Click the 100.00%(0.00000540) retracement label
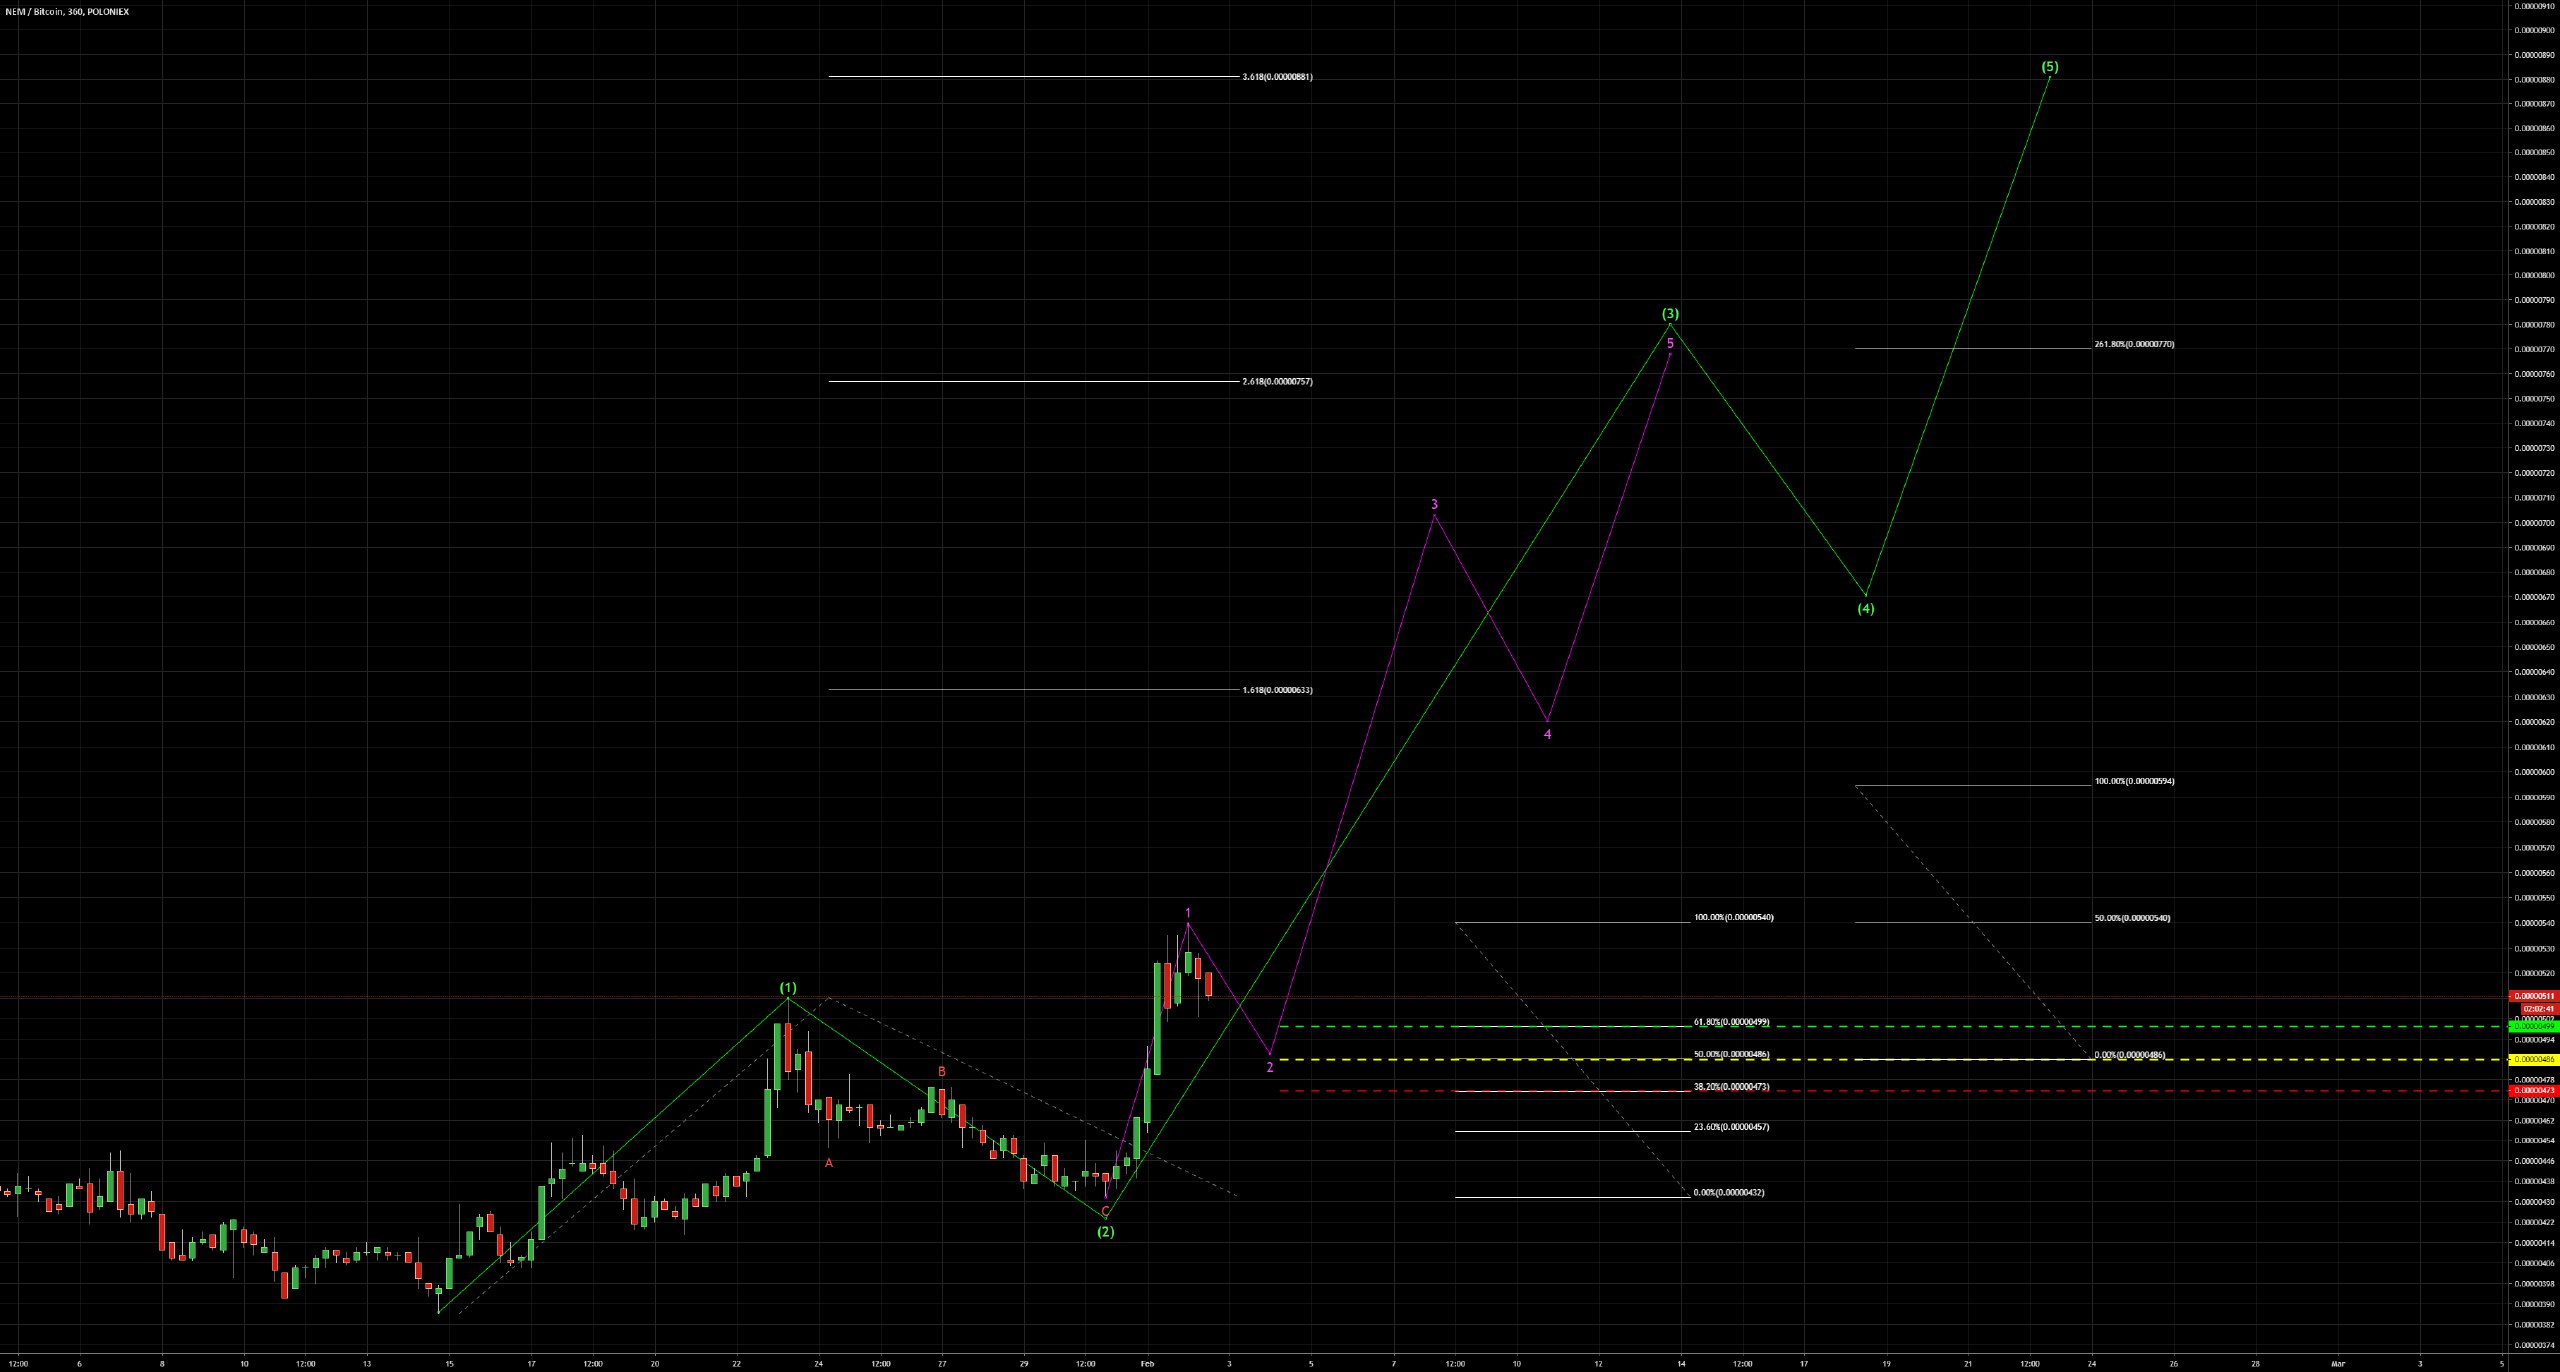2560x1372 pixels. (1734, 917)
